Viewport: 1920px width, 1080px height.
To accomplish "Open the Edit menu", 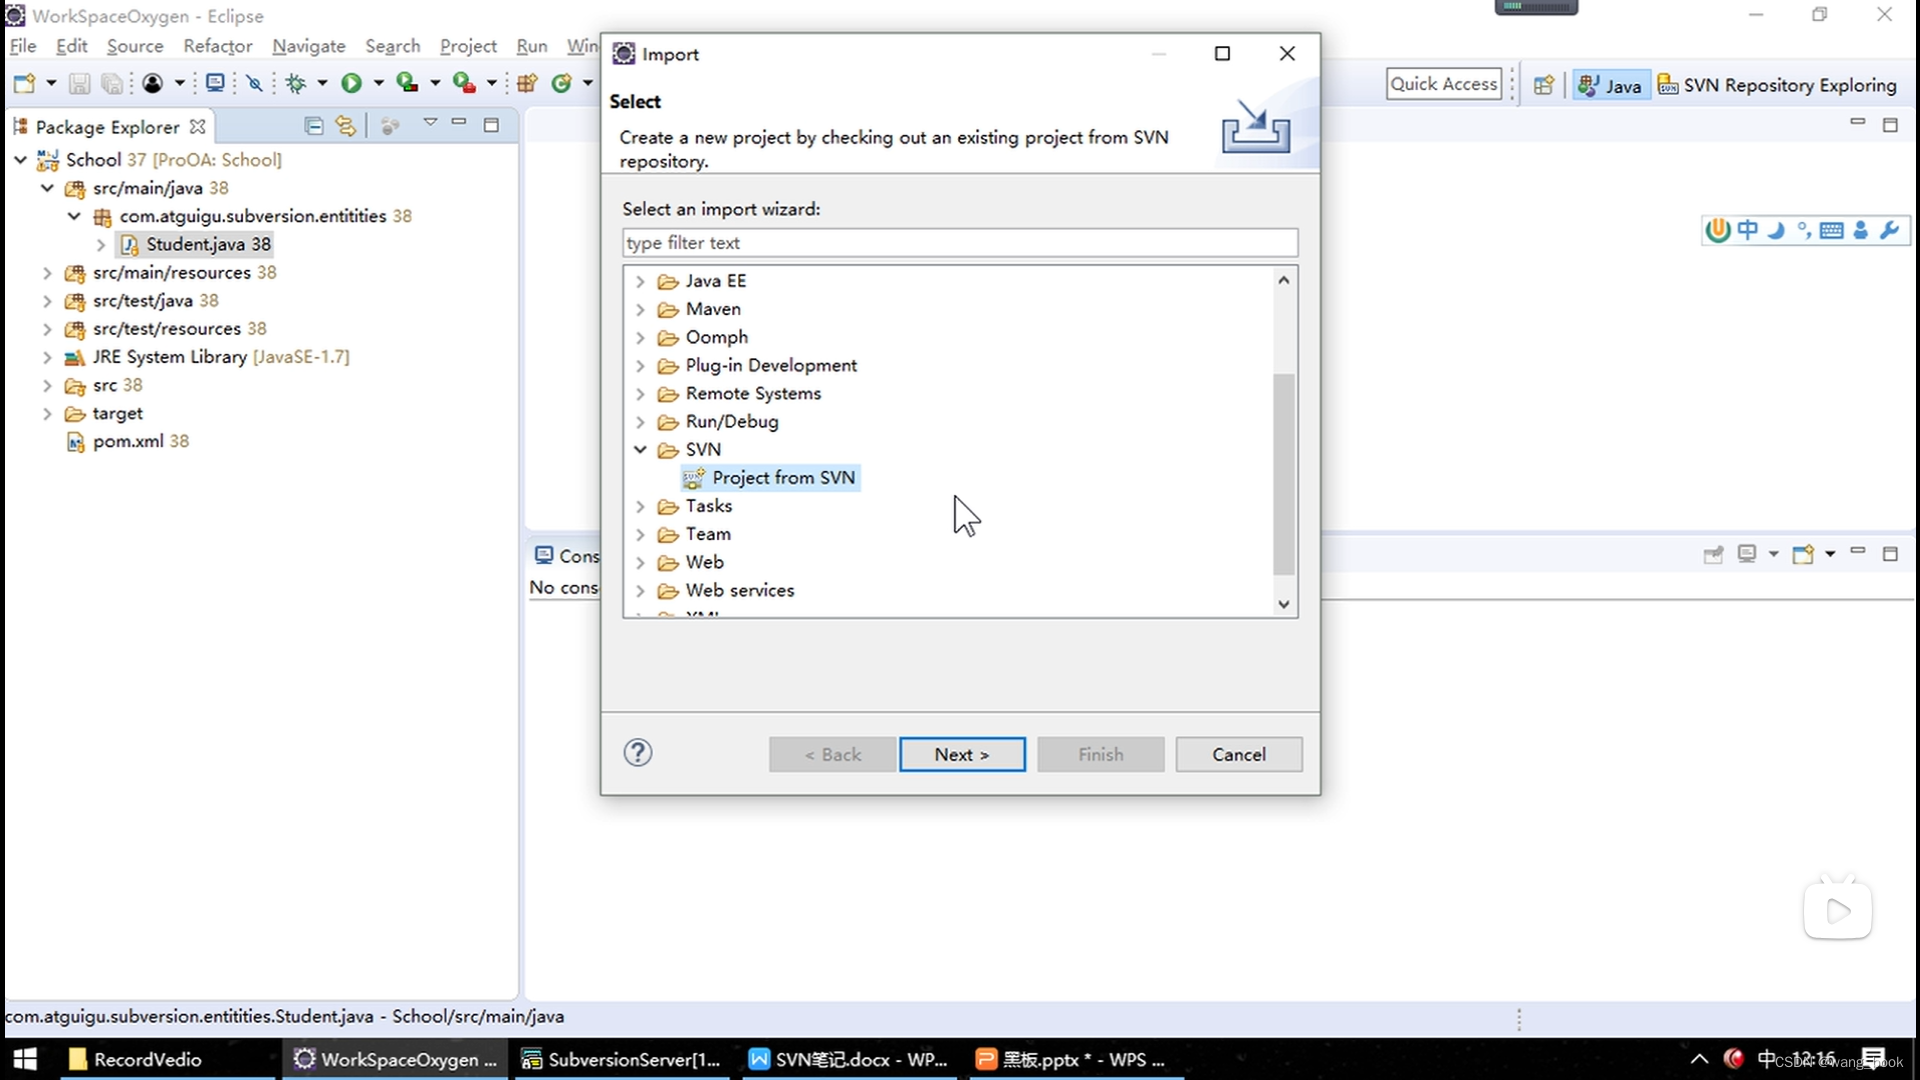I will pos(72,46).
